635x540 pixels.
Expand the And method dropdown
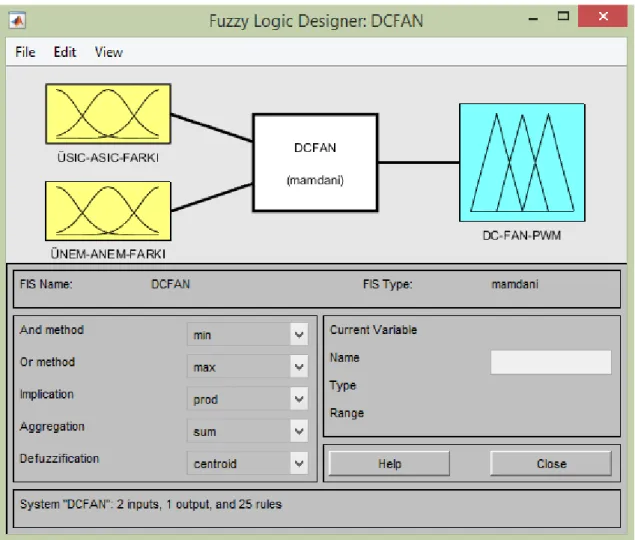[x=247, y=335]
